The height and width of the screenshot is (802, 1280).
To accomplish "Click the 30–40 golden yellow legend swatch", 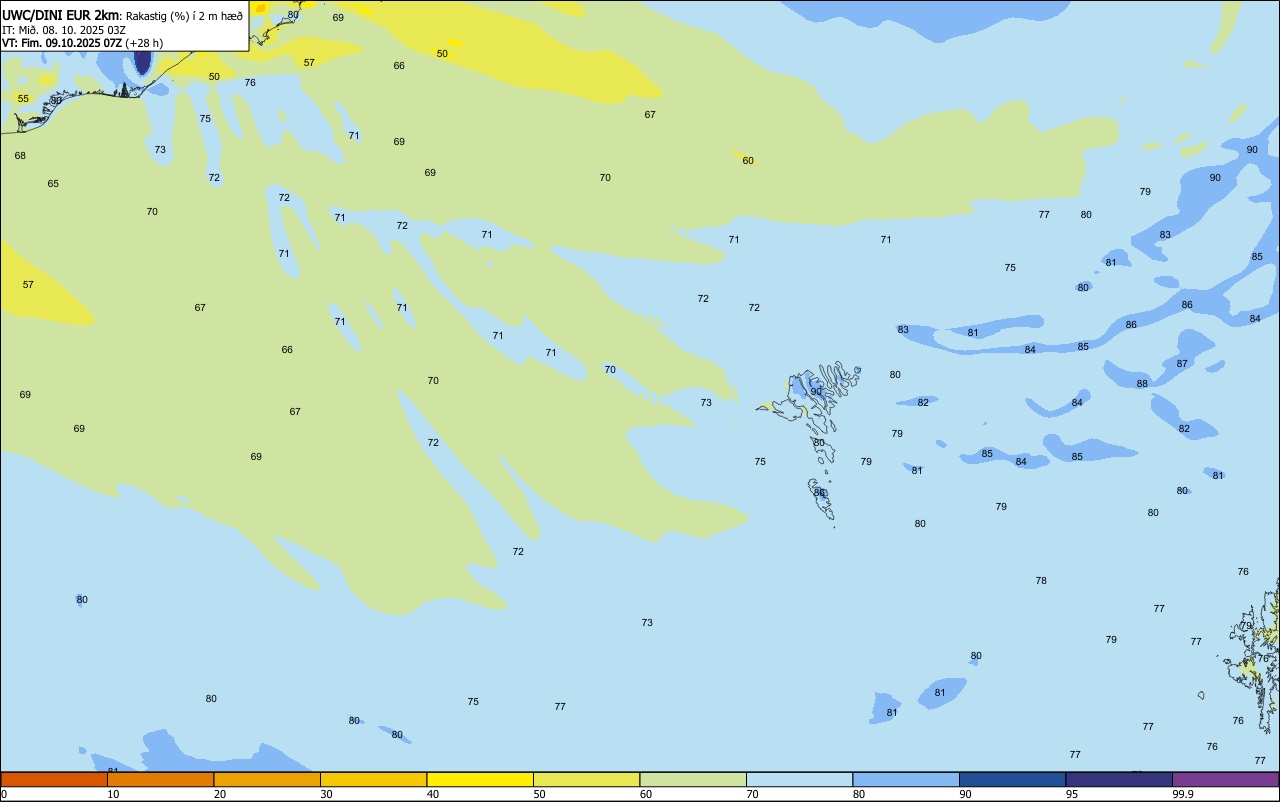I will point(373,779).
